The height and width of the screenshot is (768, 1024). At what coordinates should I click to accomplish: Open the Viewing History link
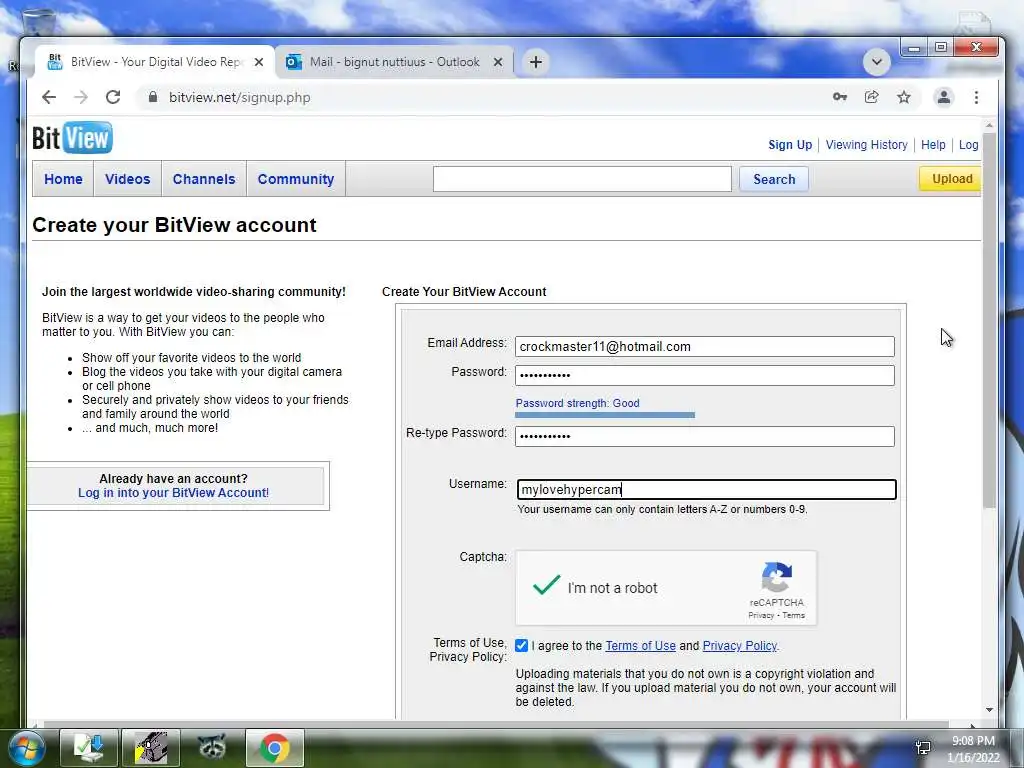pyautogui.click(x=867, y=145)
